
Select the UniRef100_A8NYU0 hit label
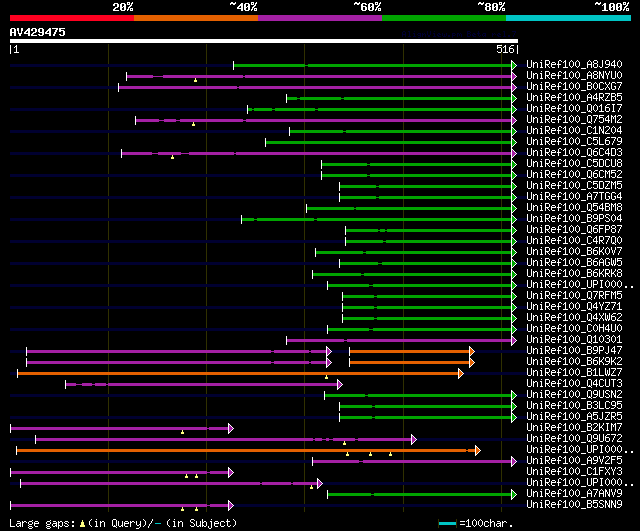tap(574, 76)
